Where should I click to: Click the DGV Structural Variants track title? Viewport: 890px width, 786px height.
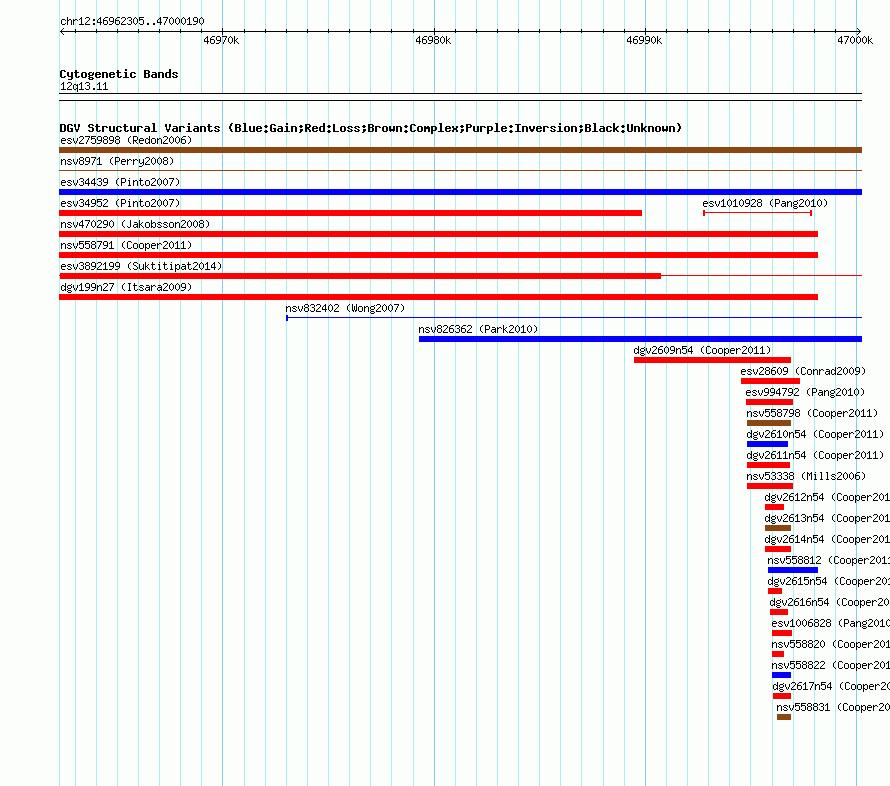coord(370,128)
